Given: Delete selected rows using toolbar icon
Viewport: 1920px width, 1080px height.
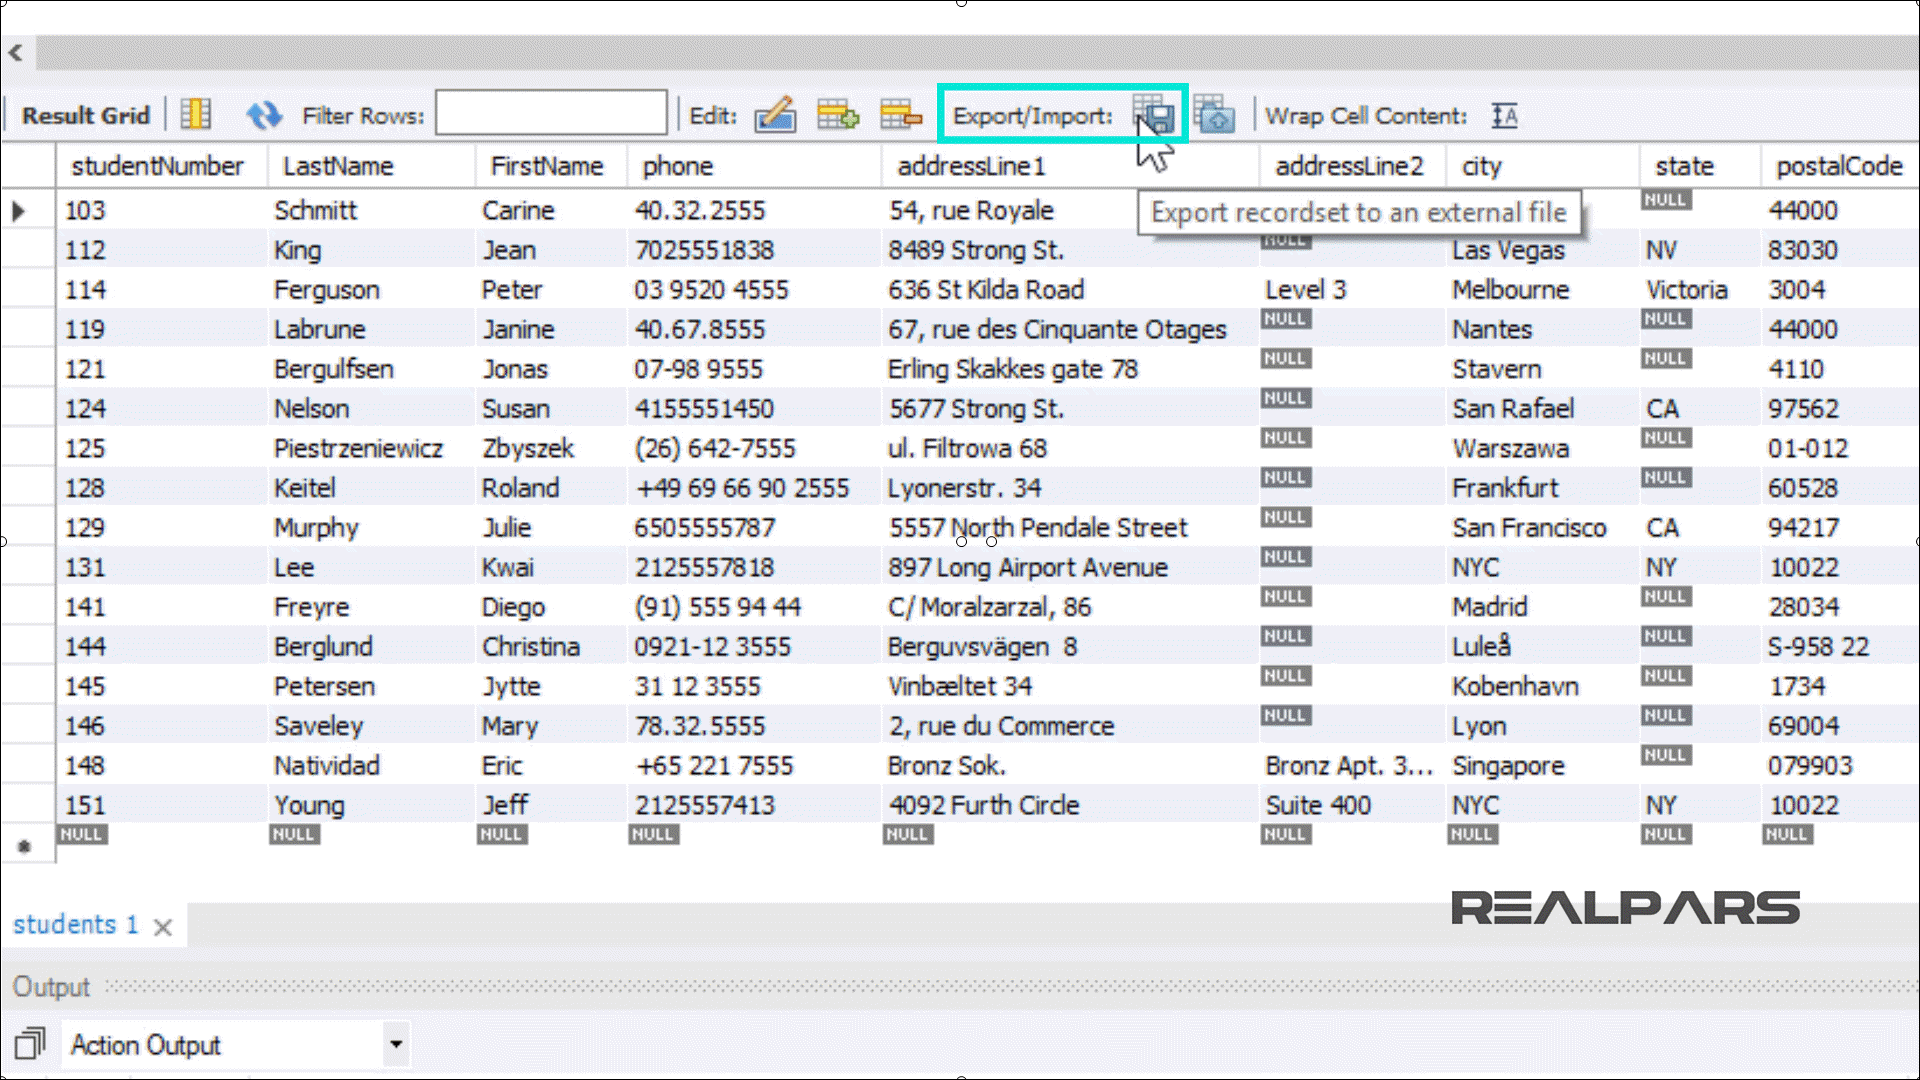Looking at the screenshot, I should tap(900, 115).
